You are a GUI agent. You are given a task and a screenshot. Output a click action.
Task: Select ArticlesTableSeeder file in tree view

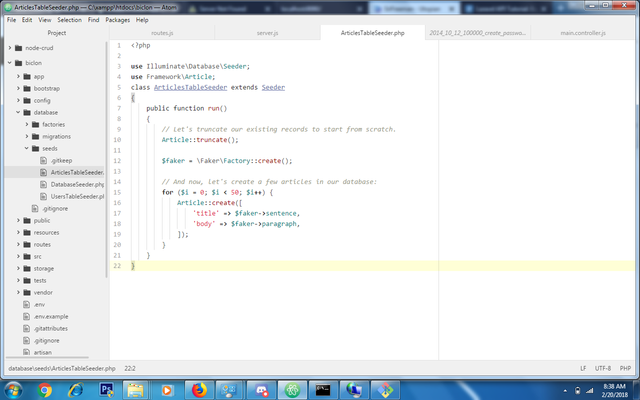tap(55, 172)
